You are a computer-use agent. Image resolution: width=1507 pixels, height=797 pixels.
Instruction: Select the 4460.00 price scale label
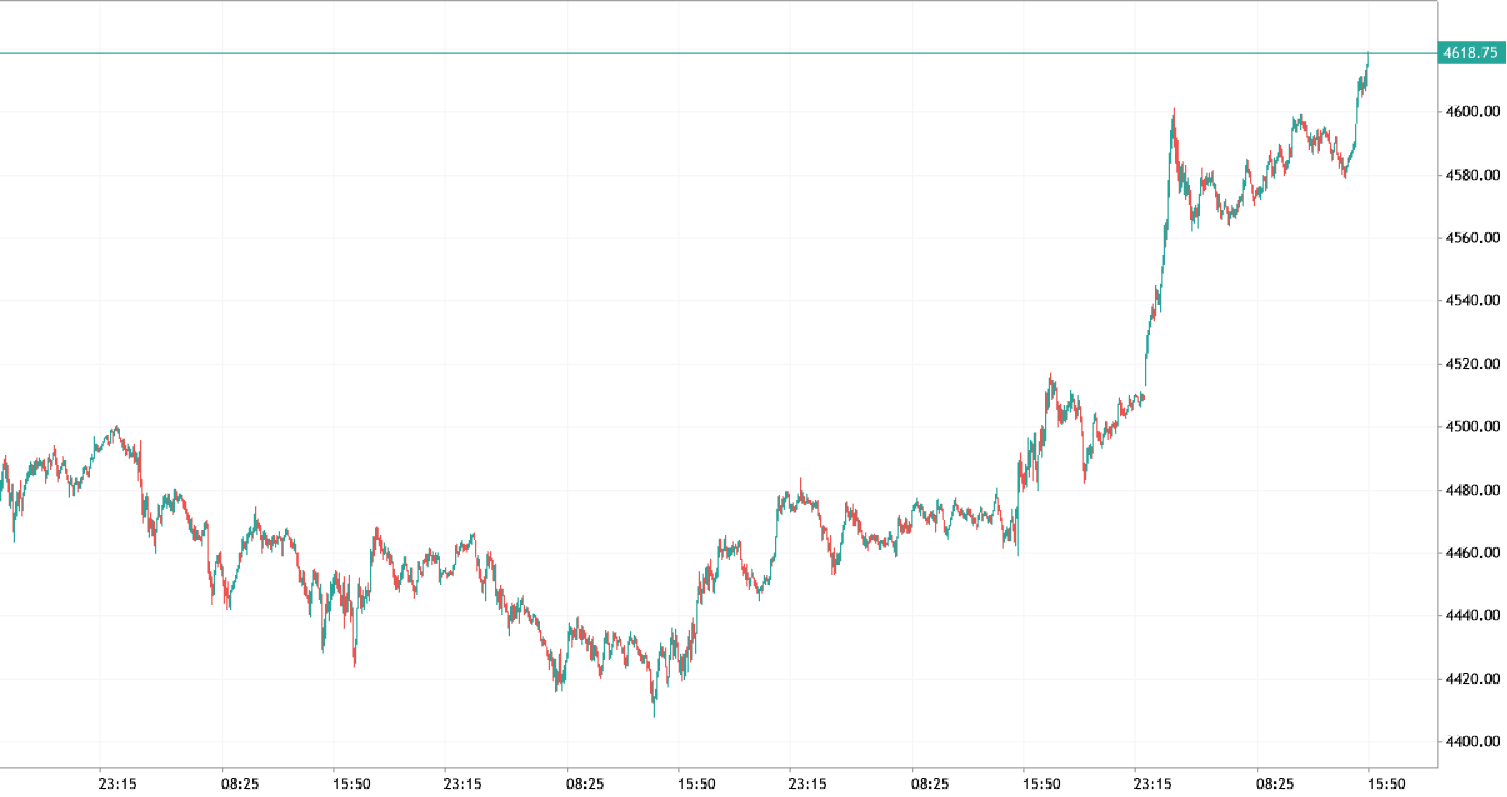click(1473, 553)
